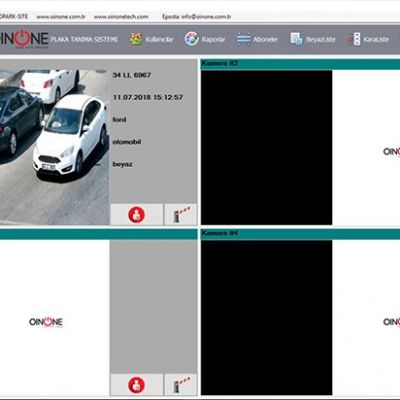The image size is (400, 400).
Task: Open the www.oinone.com.tr link
Action: 61,17
